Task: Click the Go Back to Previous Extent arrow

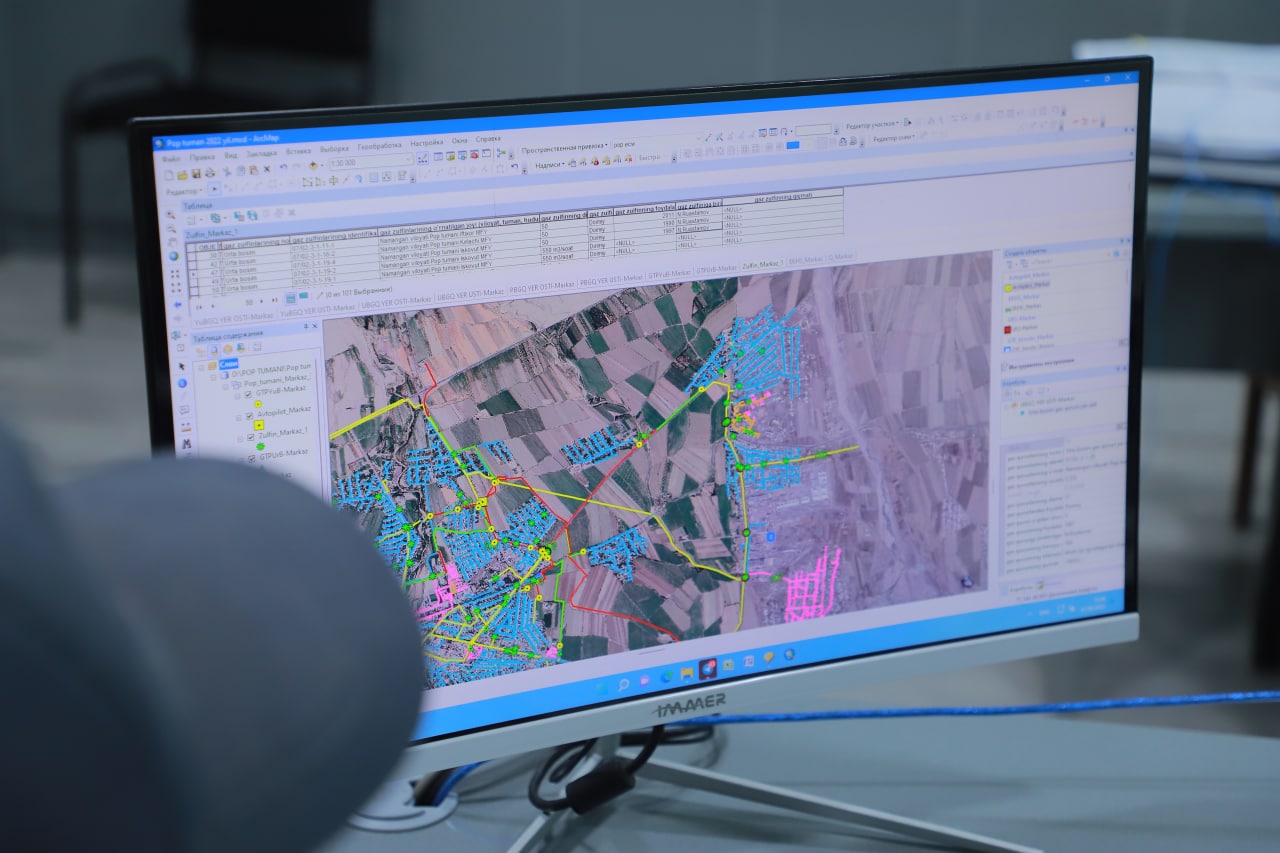Action: pos(177,305)
